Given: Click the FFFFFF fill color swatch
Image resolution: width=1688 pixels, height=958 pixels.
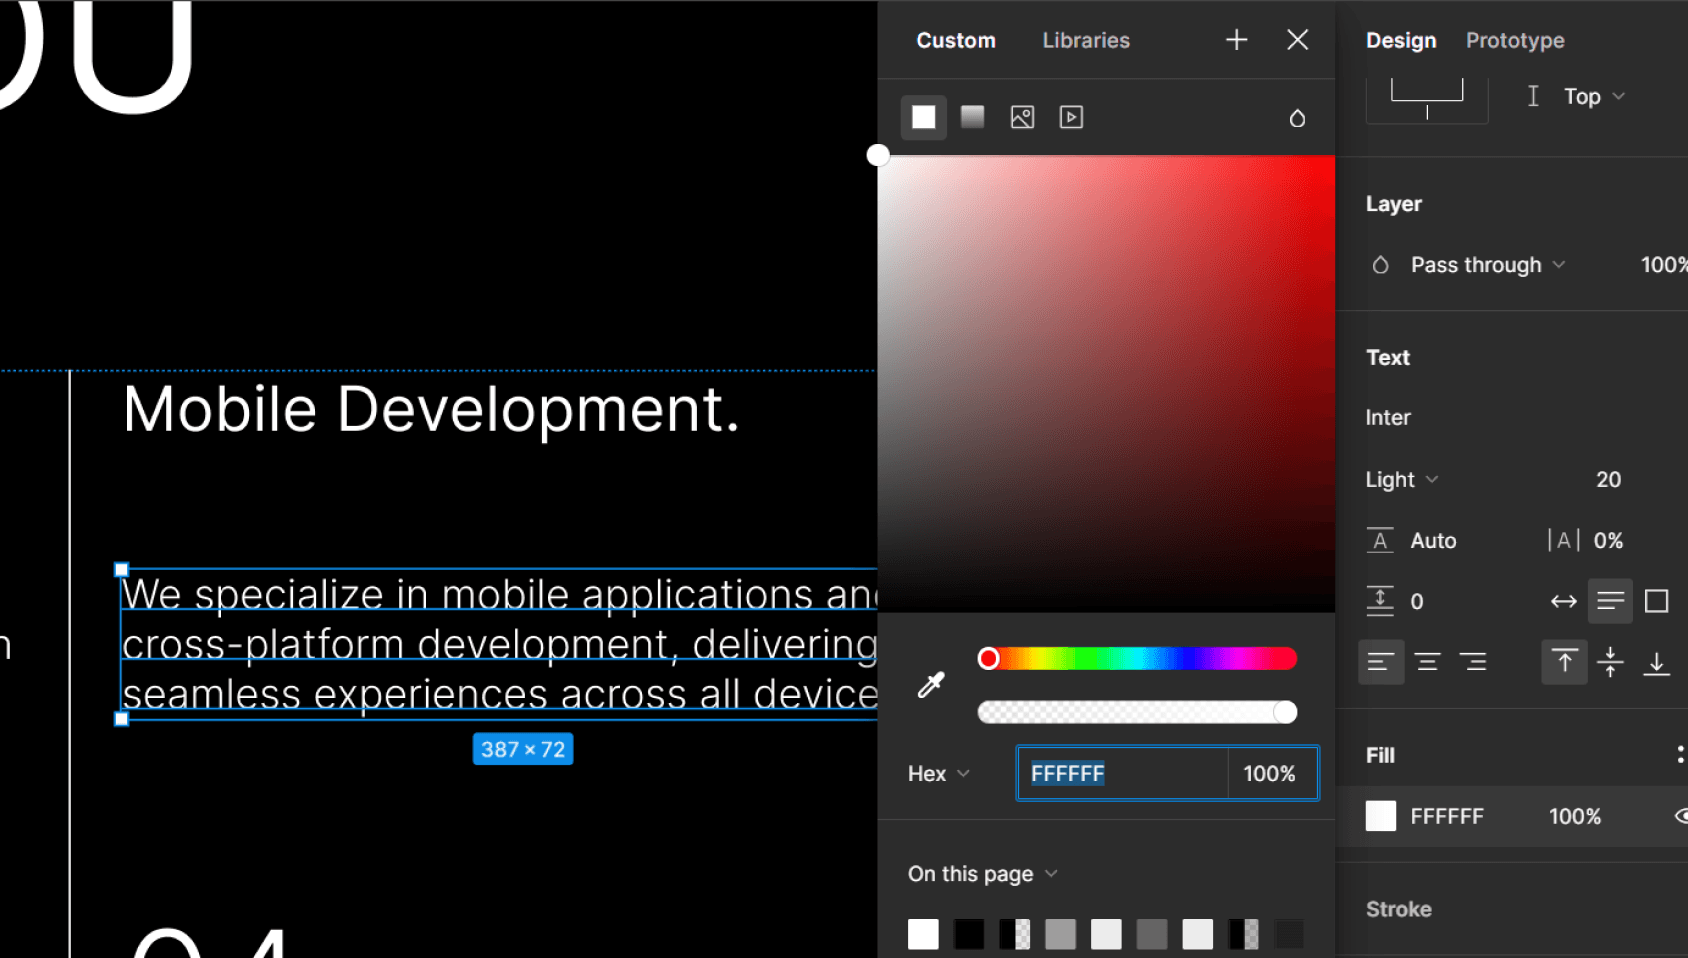Looking at the screenshot, I should point(1381,816).
